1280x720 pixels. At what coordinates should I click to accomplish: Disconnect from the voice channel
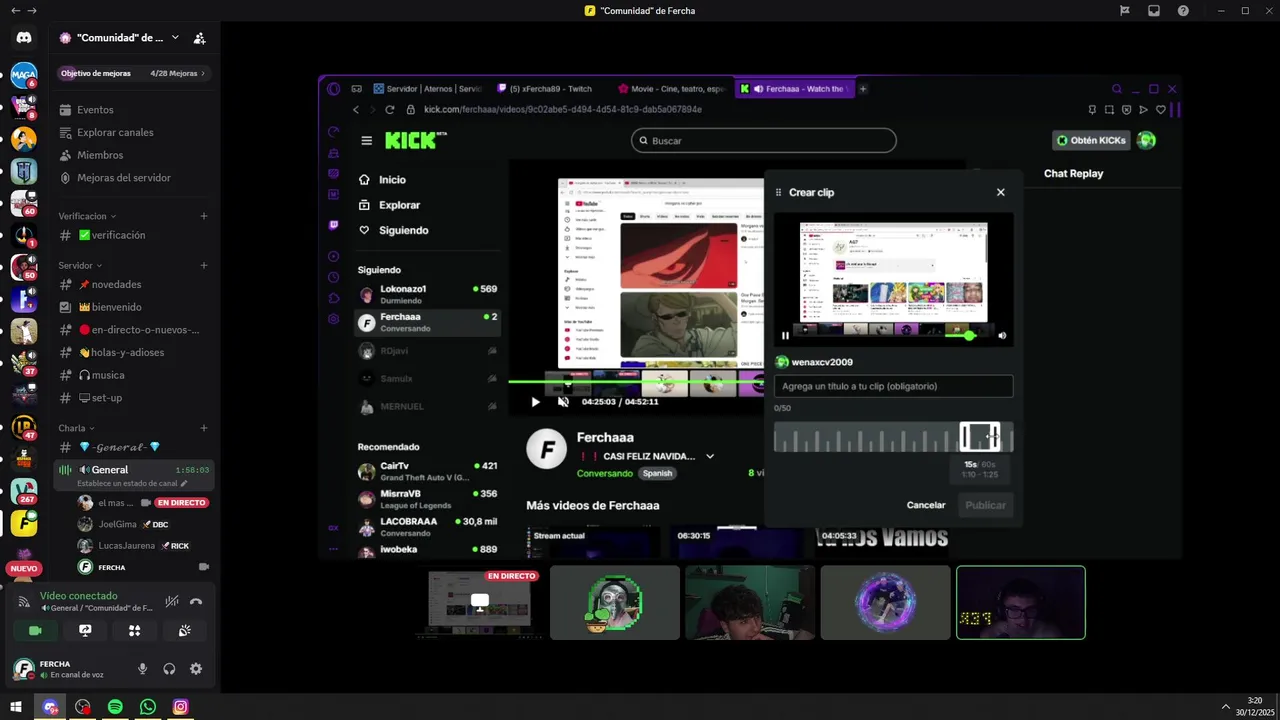pyautogui.click(x=196, y=601)
